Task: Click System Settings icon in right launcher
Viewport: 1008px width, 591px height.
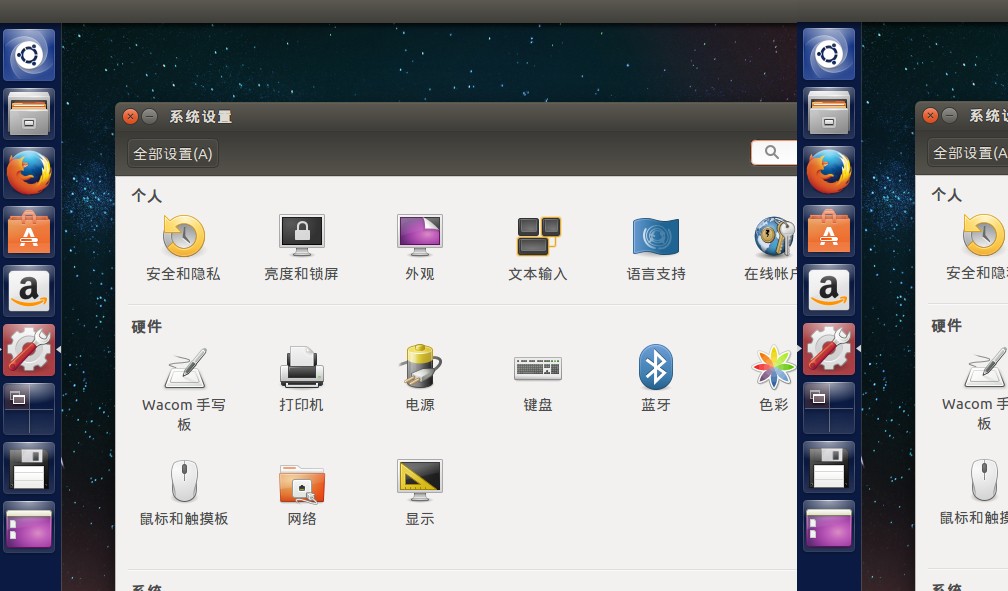Action: (829, 349)
